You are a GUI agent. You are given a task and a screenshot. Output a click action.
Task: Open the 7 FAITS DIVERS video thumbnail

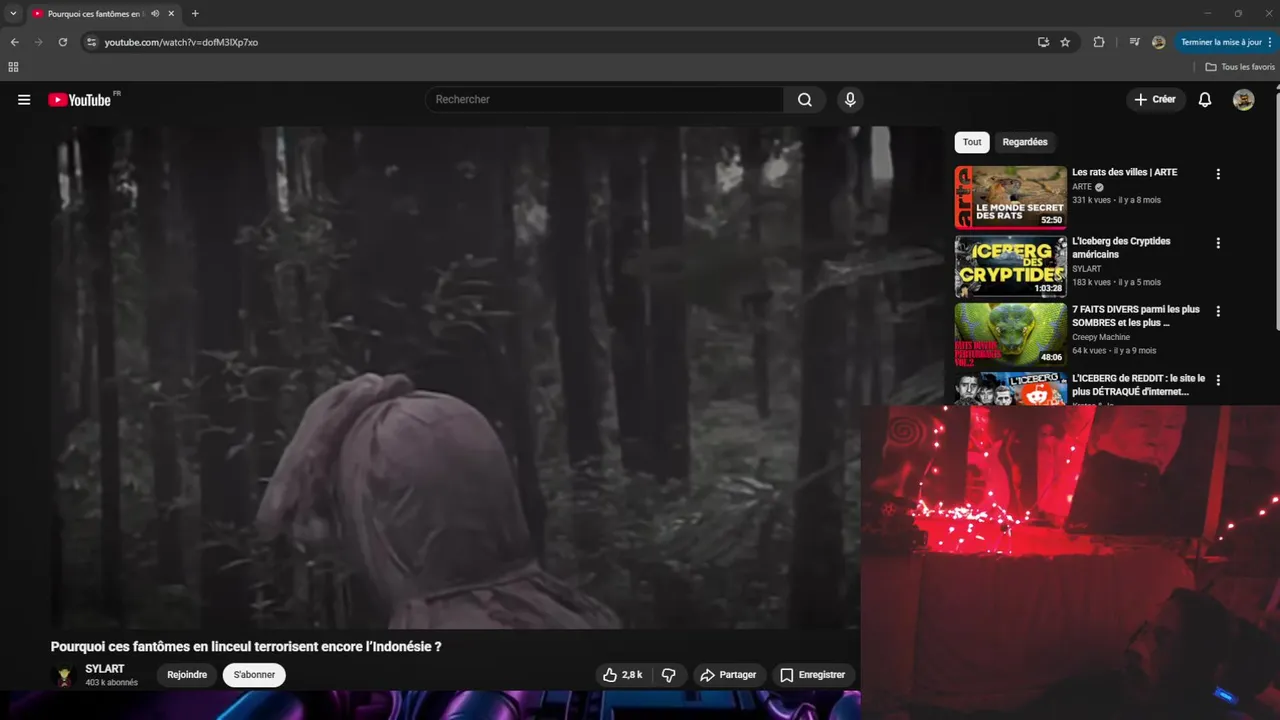(x=1010, y=334)
